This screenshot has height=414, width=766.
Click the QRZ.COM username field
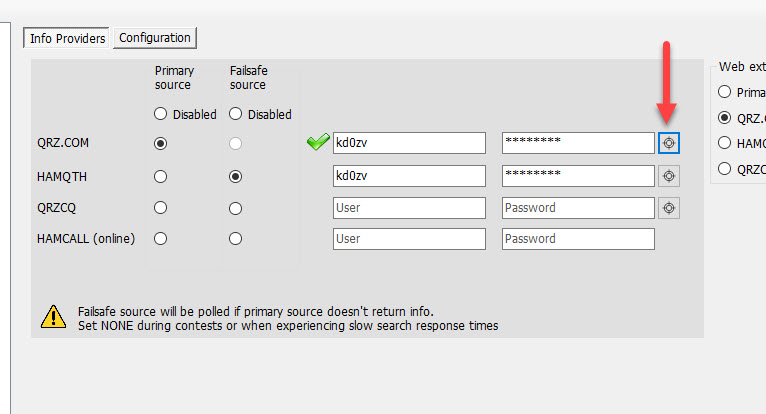click(x=409, y=143)
